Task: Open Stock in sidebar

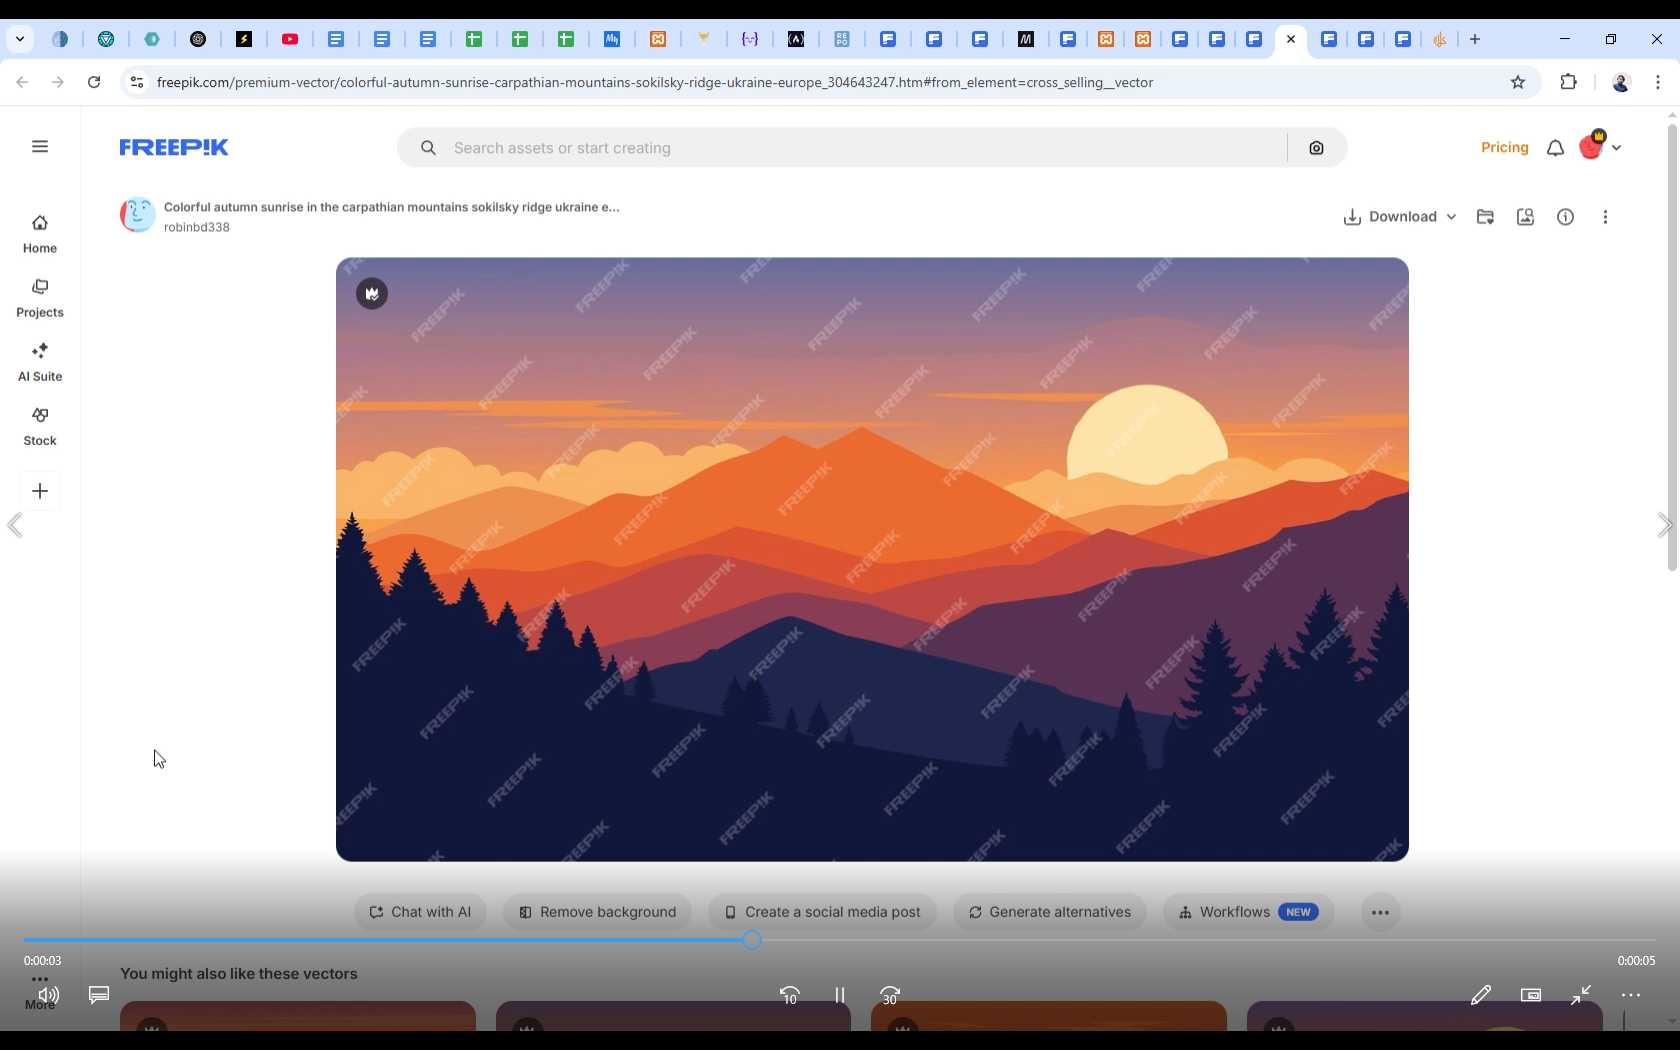Action: click(40, 426)
